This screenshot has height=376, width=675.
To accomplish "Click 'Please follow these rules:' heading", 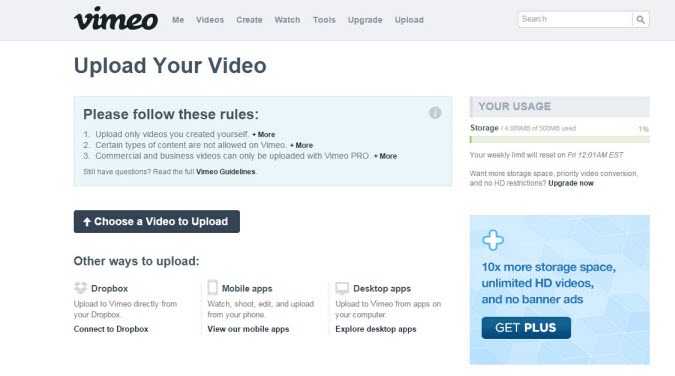I will (171, 114).
